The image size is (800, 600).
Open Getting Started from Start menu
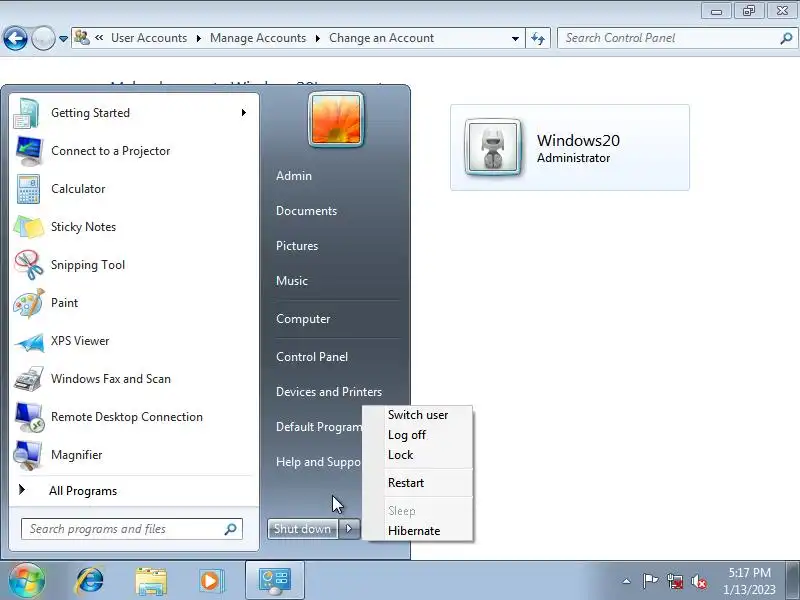coord(134,113)
